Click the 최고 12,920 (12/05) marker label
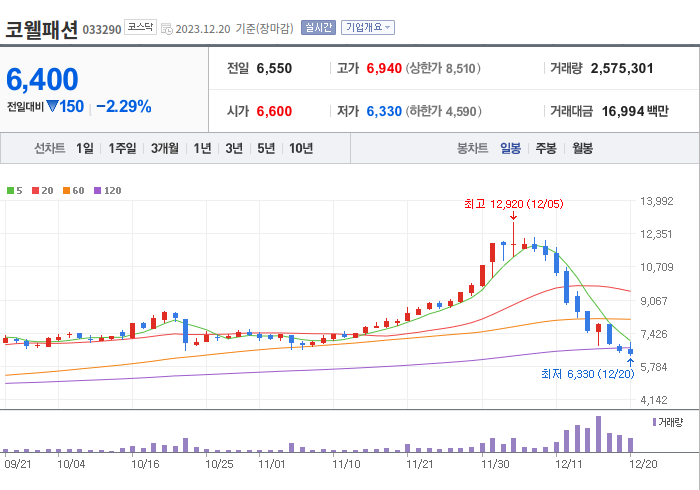Viewport: 700px width, 490px height. pos(513,204)
